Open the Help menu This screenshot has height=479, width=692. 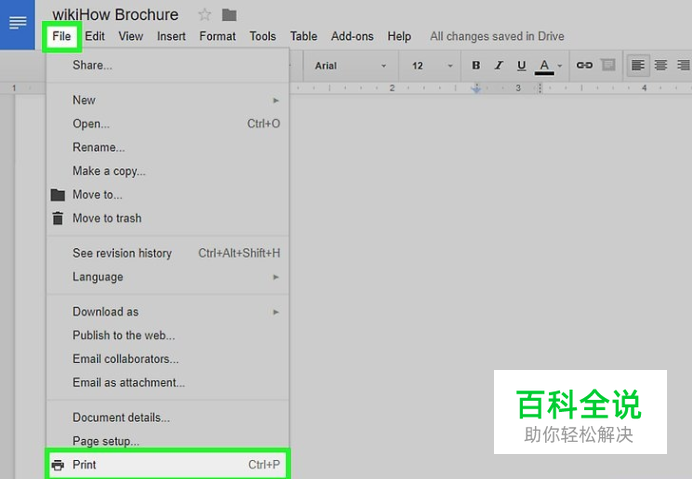(x=399, y=36)
